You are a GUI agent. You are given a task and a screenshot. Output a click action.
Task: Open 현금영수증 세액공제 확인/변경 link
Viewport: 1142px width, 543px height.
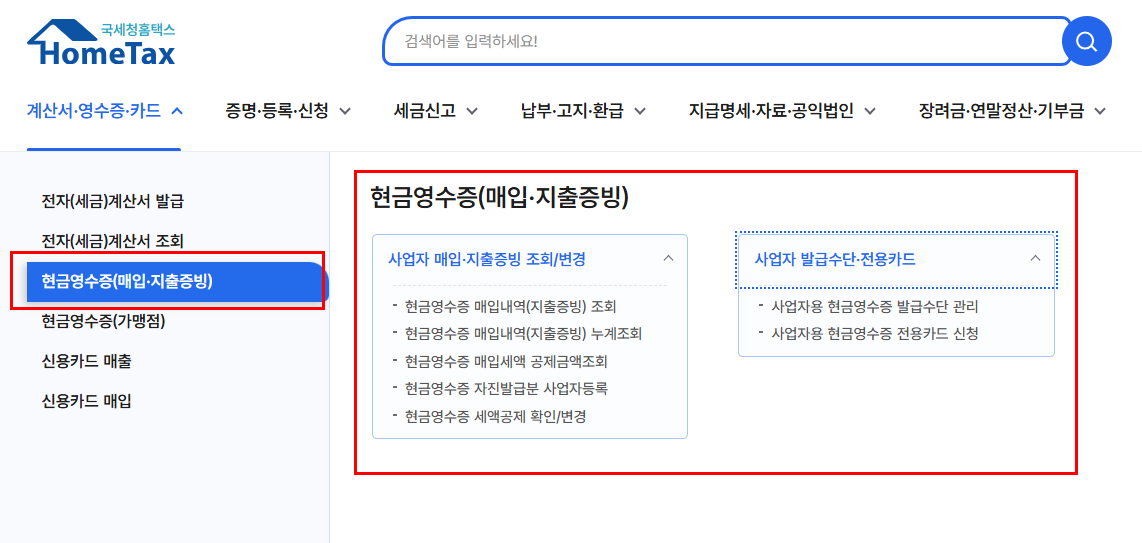pyautogui.click(x=495, y=417)
